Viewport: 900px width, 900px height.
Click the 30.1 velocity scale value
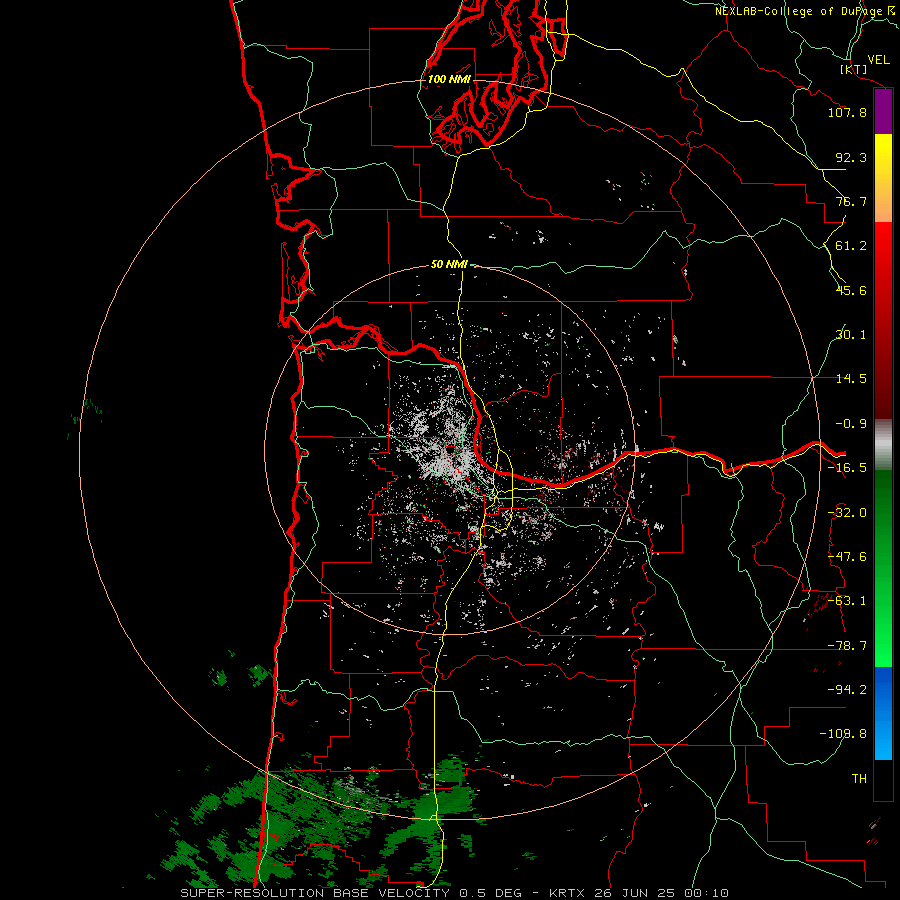point(851,335)
